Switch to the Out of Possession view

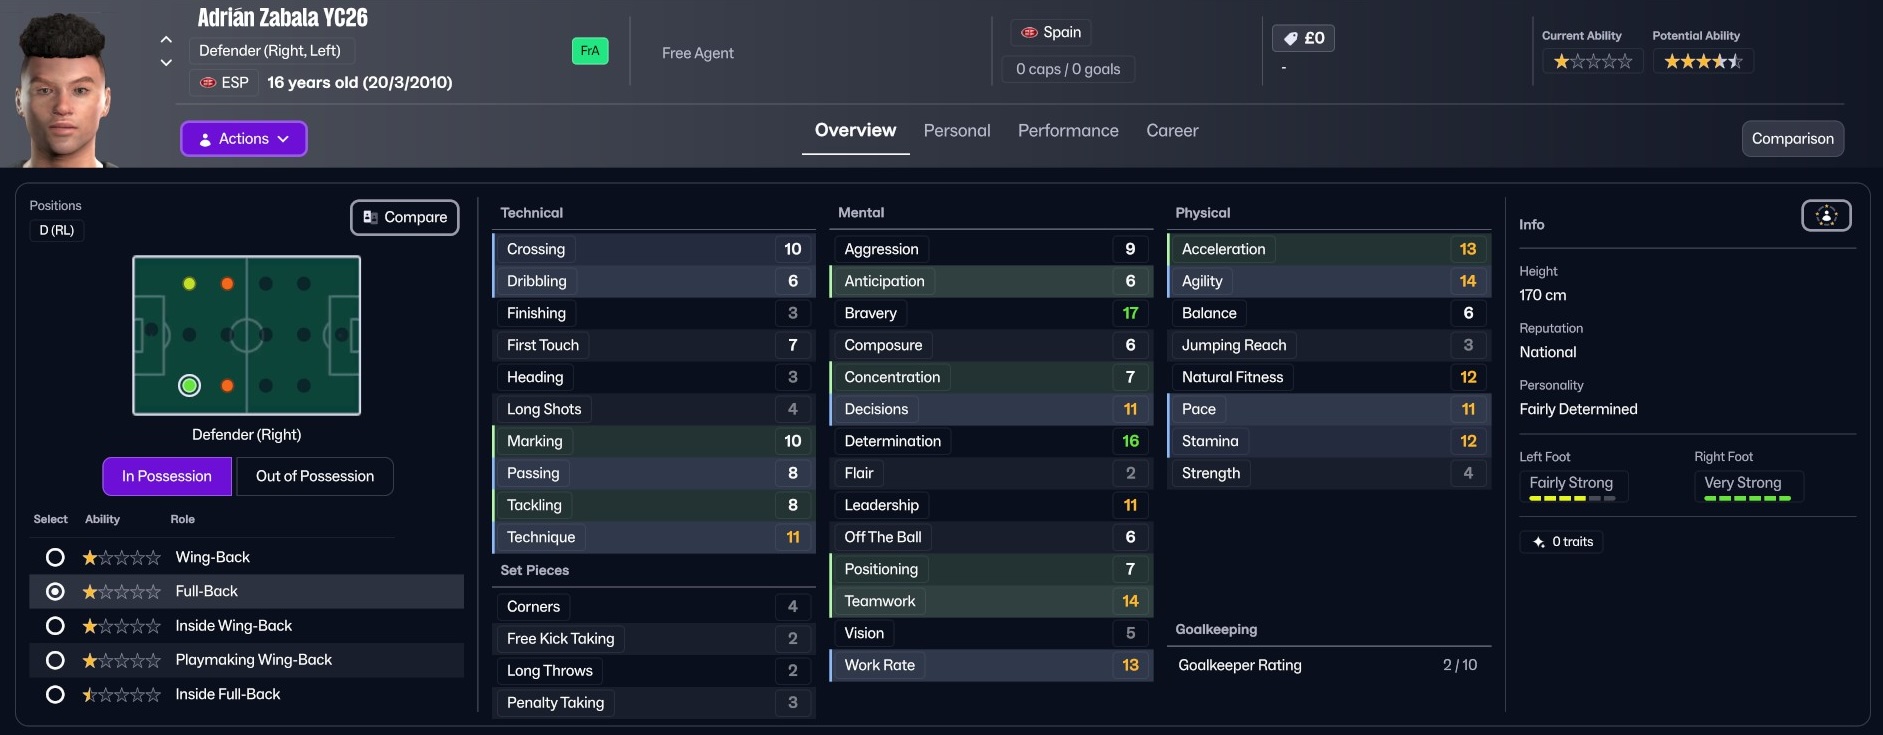point(314,476)
